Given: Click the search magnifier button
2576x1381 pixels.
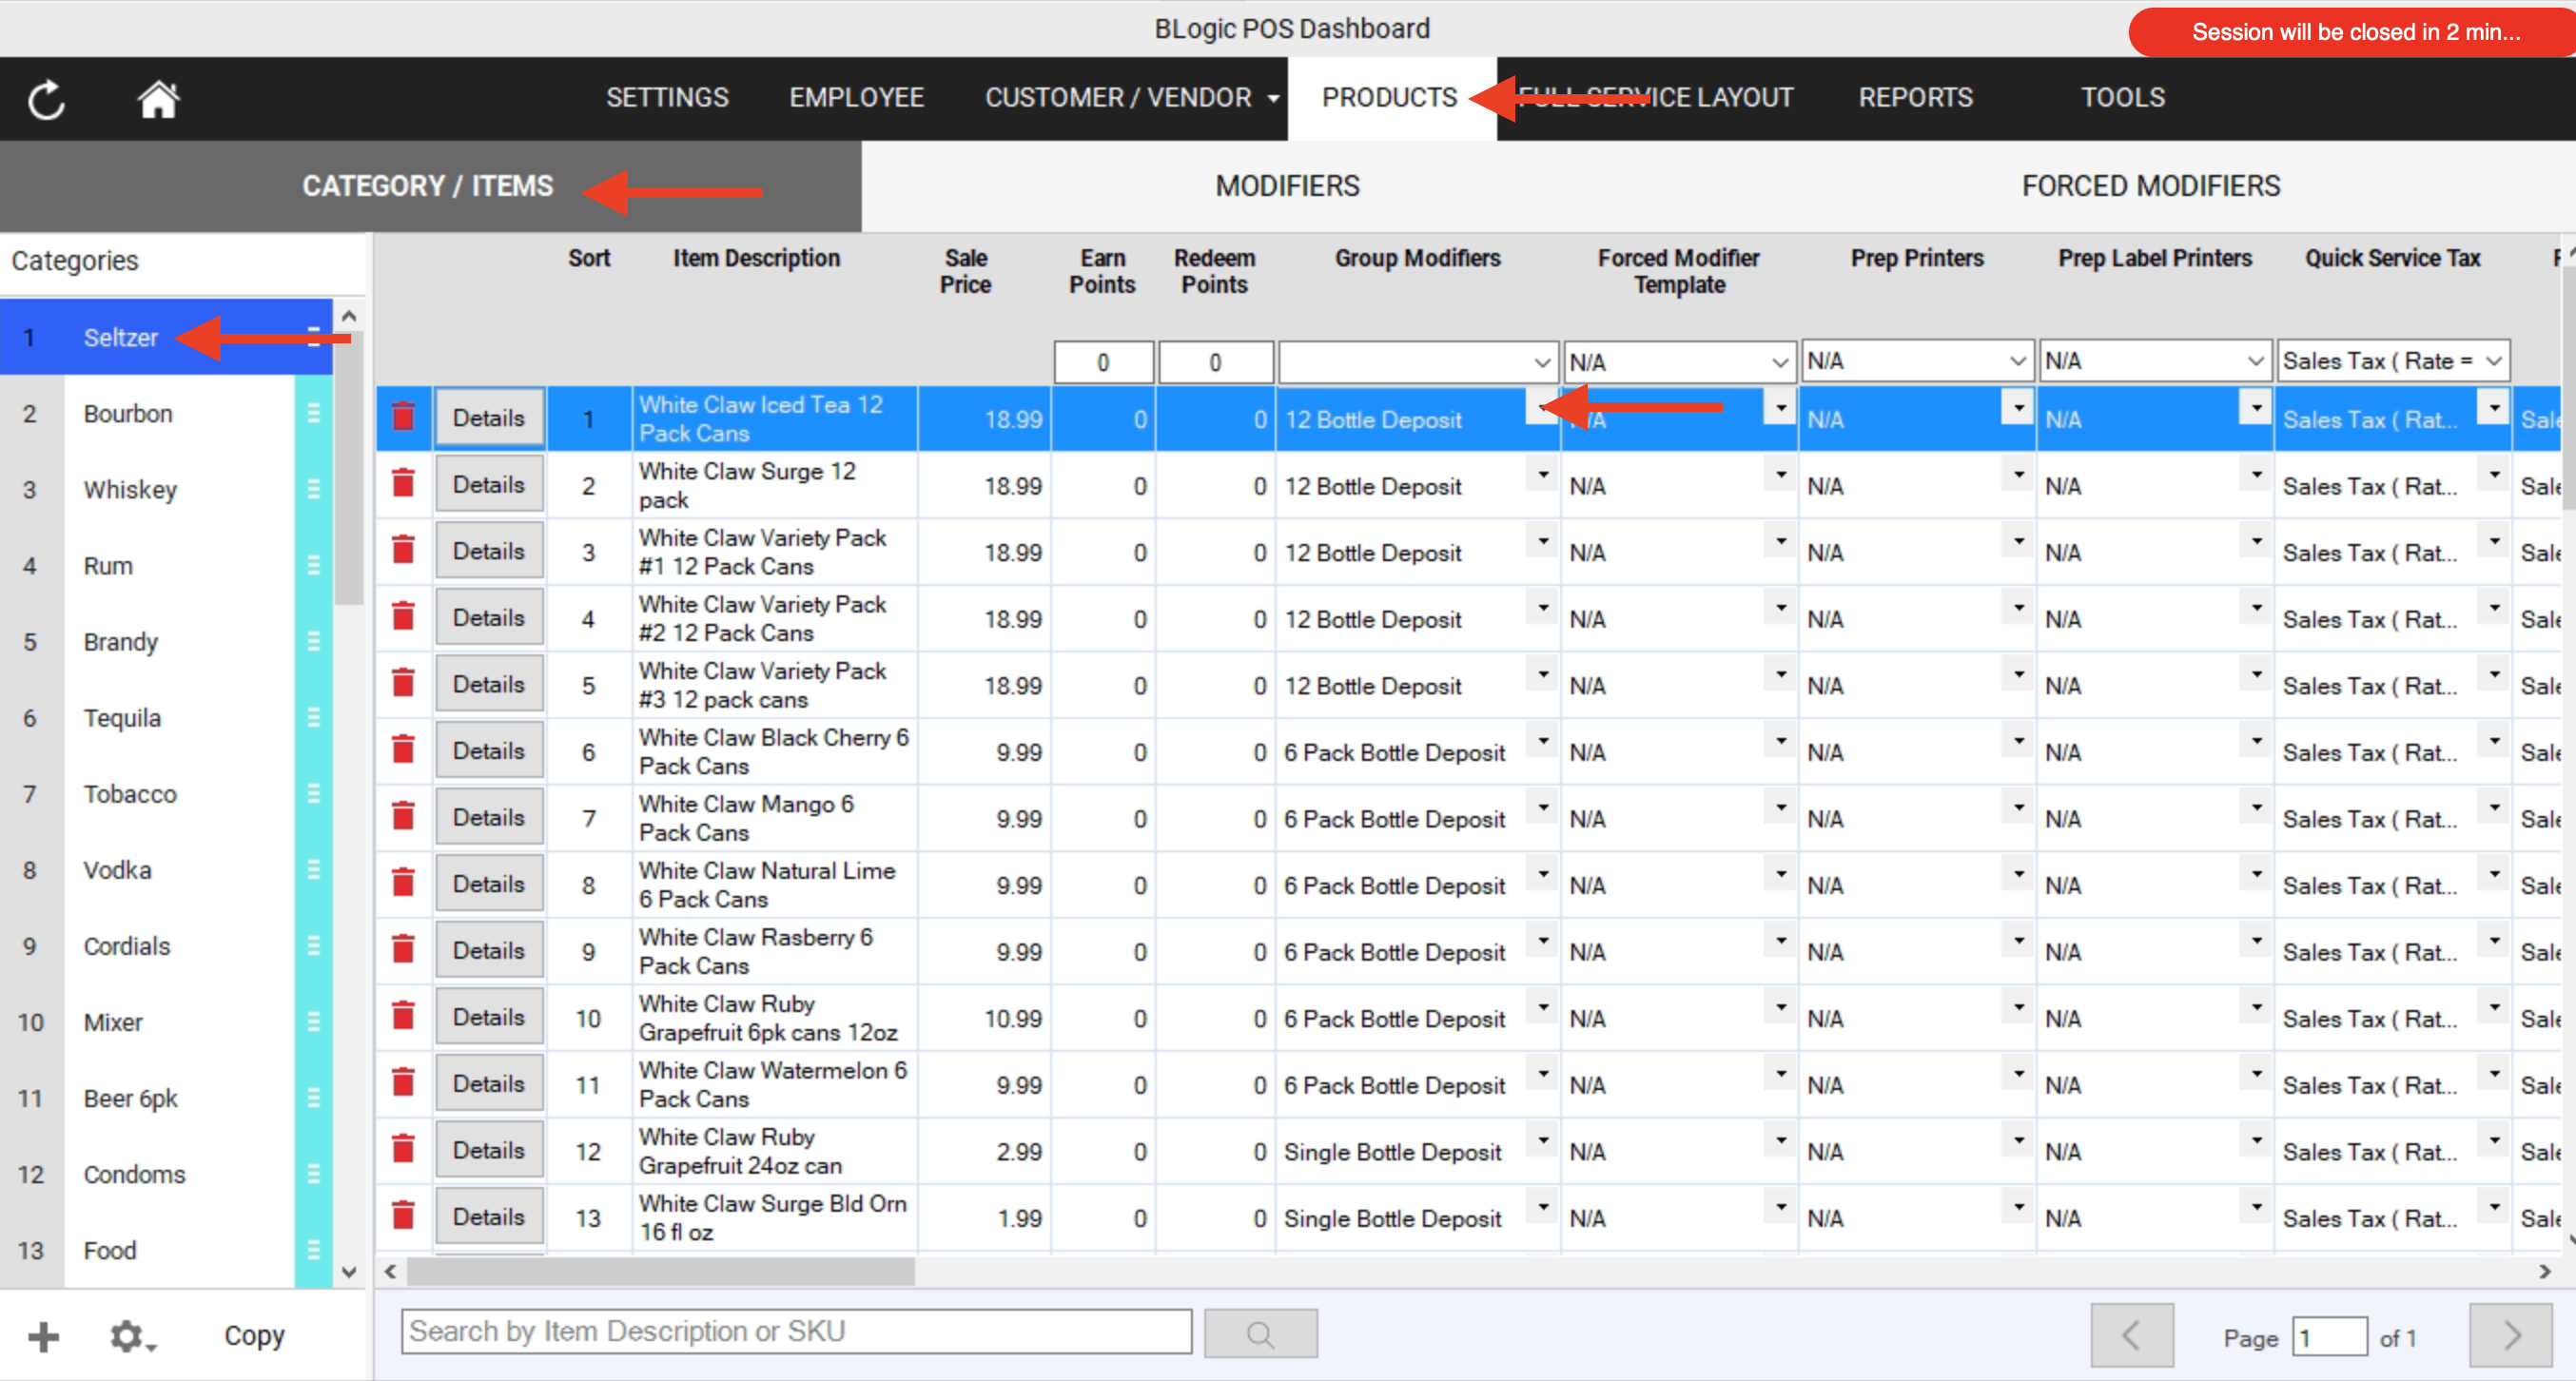Looking at the screenshot, I should point(1260,1333).
